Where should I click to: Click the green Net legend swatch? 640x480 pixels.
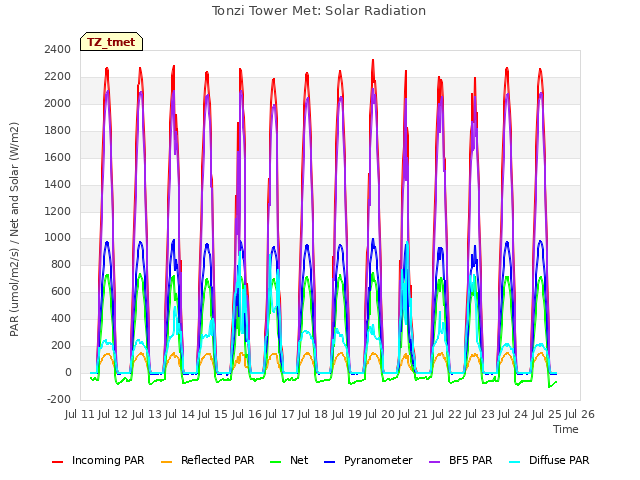pos(276,461)
